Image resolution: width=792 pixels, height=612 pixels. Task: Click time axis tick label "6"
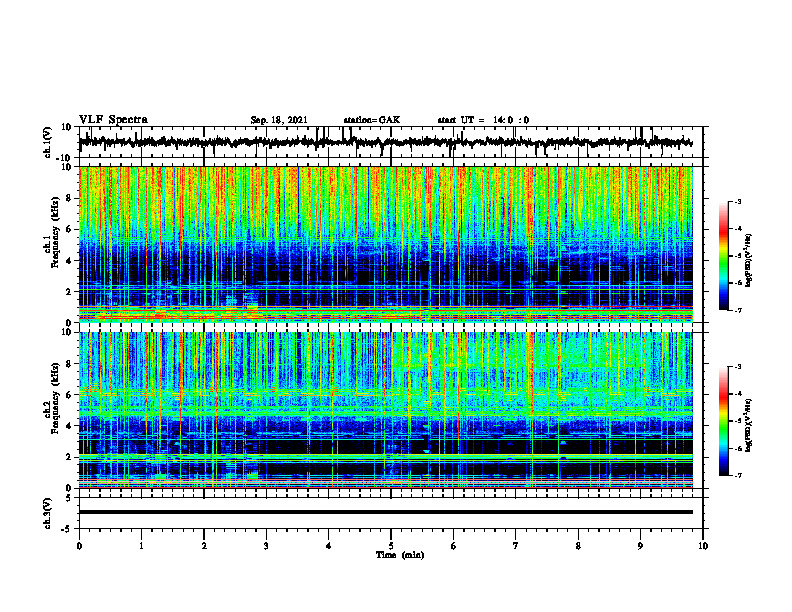[454, 546]
